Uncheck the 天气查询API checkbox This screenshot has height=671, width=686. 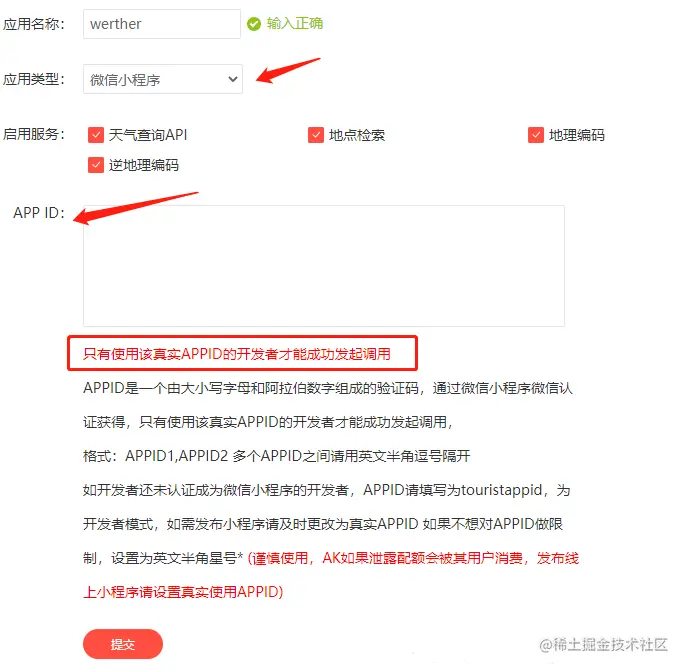tap(96, 135)
